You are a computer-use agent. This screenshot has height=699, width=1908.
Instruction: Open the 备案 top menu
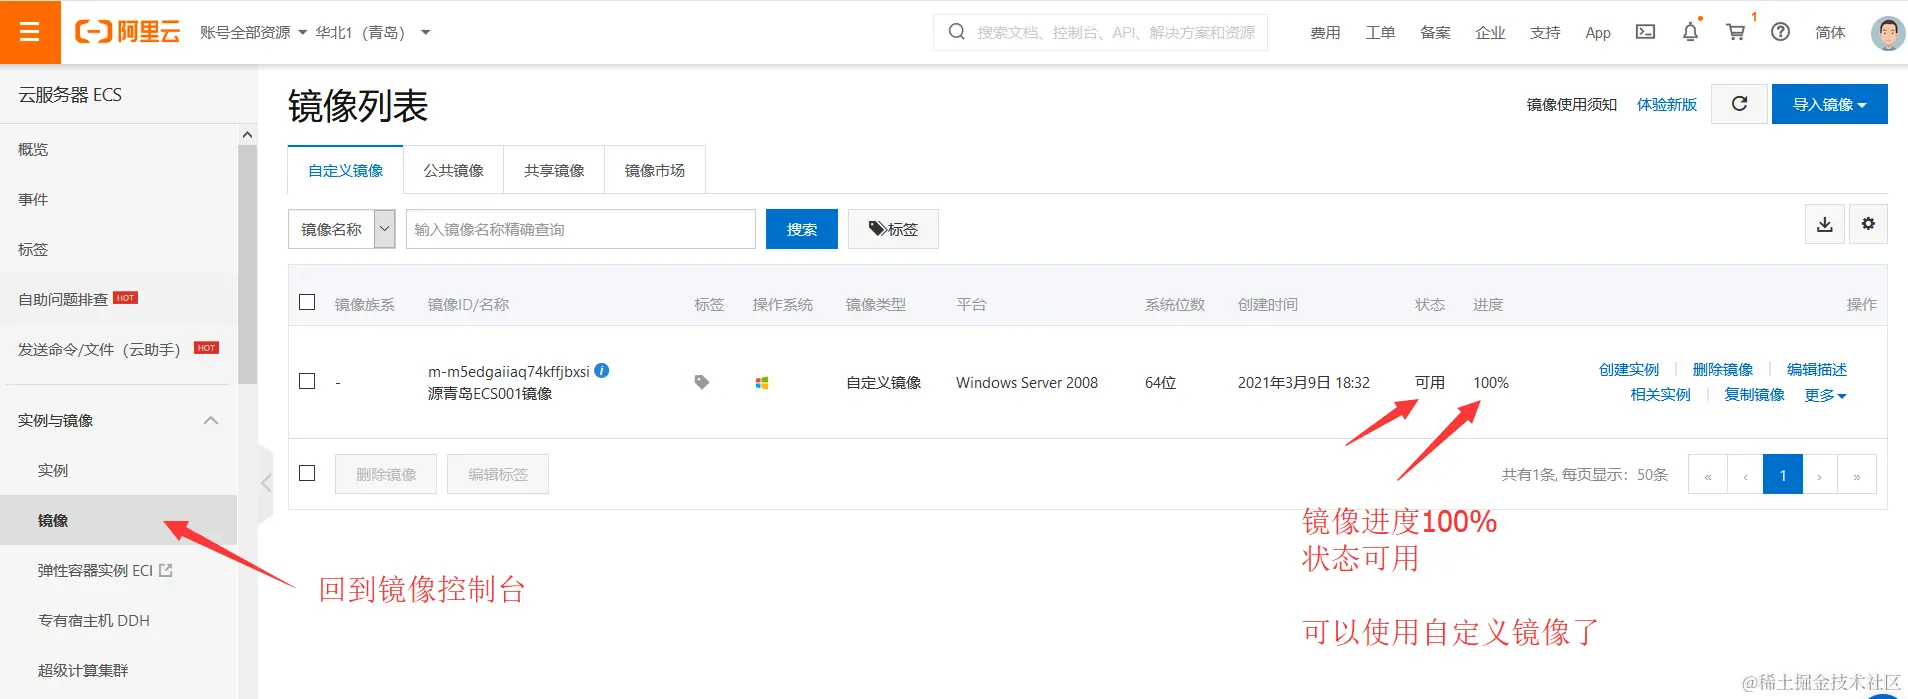[1435, 32]
